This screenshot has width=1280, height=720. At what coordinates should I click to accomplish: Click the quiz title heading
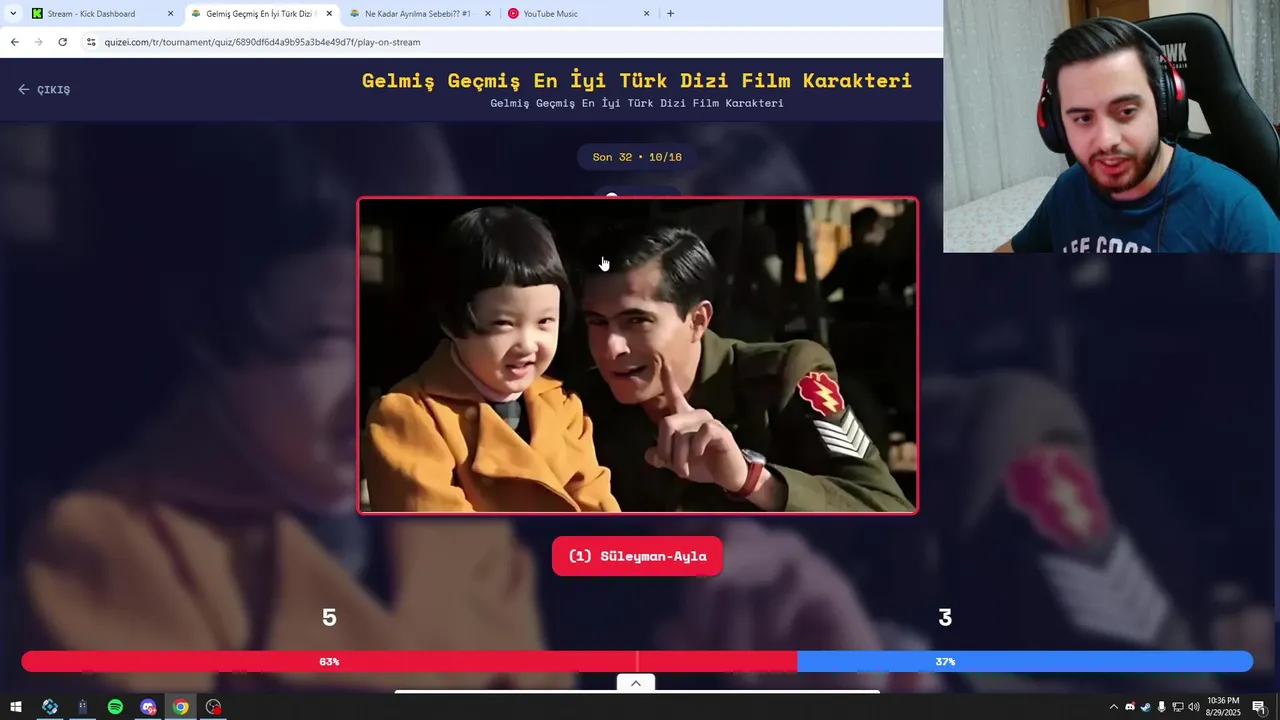point(637,81)
